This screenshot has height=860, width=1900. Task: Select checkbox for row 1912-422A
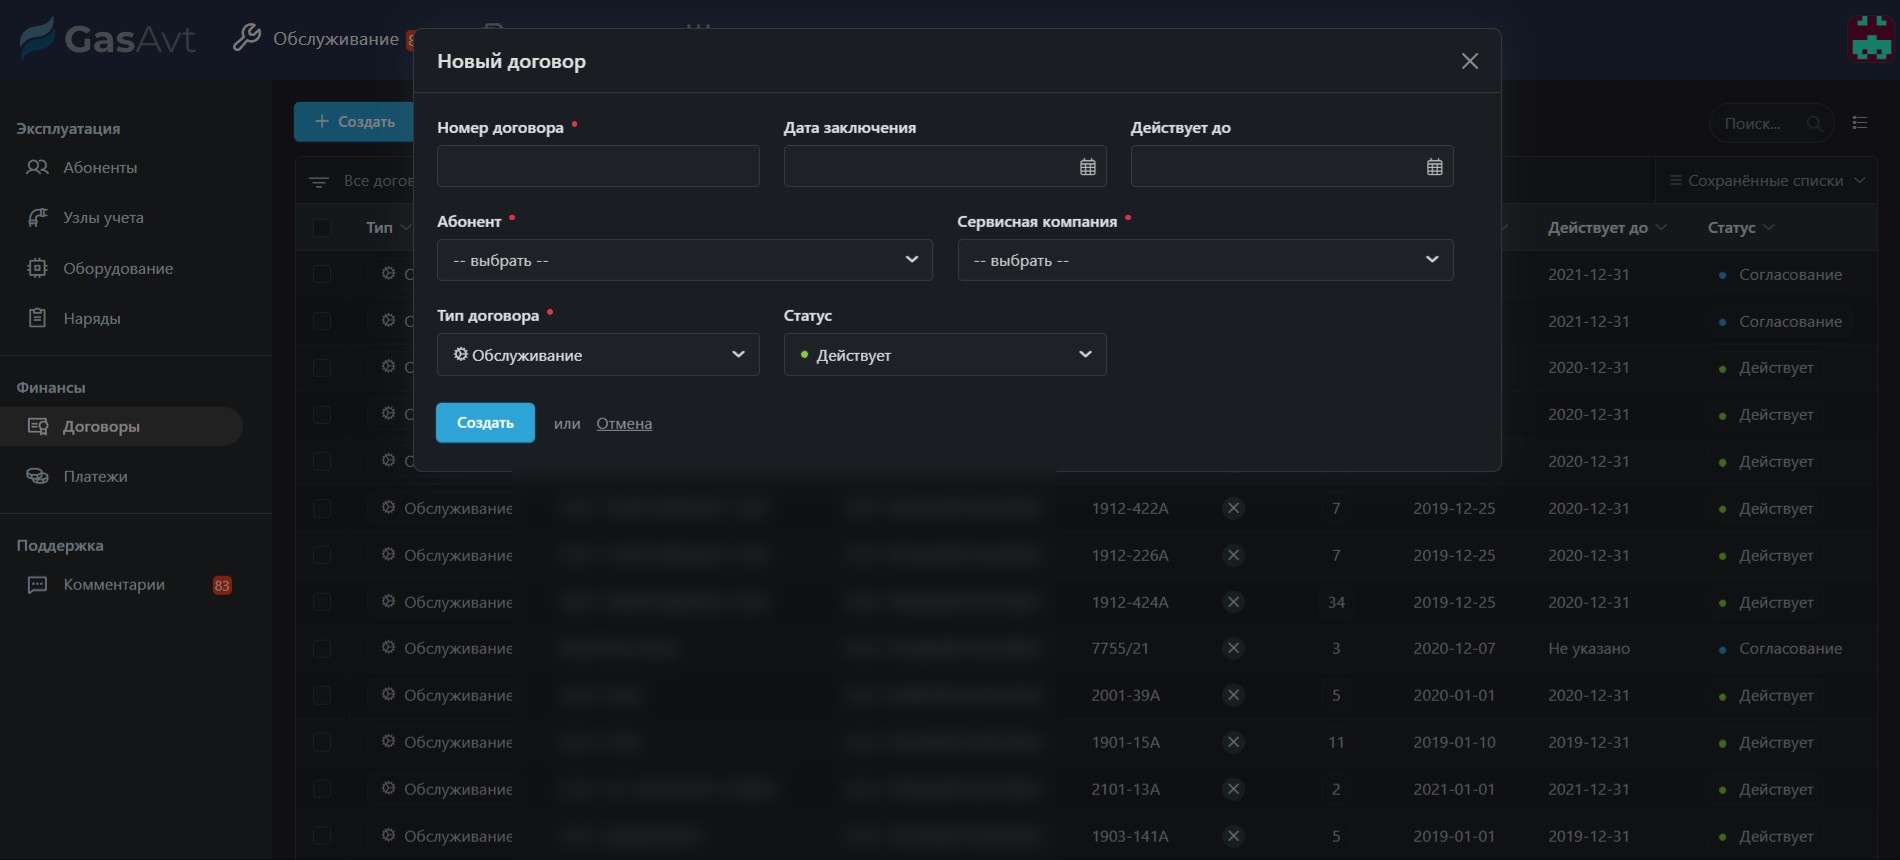coord(322,508)
